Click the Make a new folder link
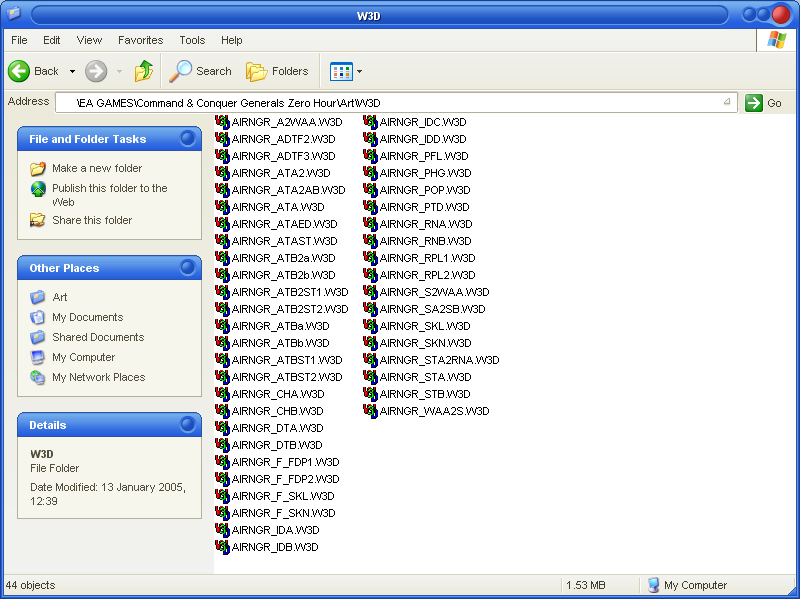Image resolution: width=800 pixels, height=599 pixels. pos(97,168)
